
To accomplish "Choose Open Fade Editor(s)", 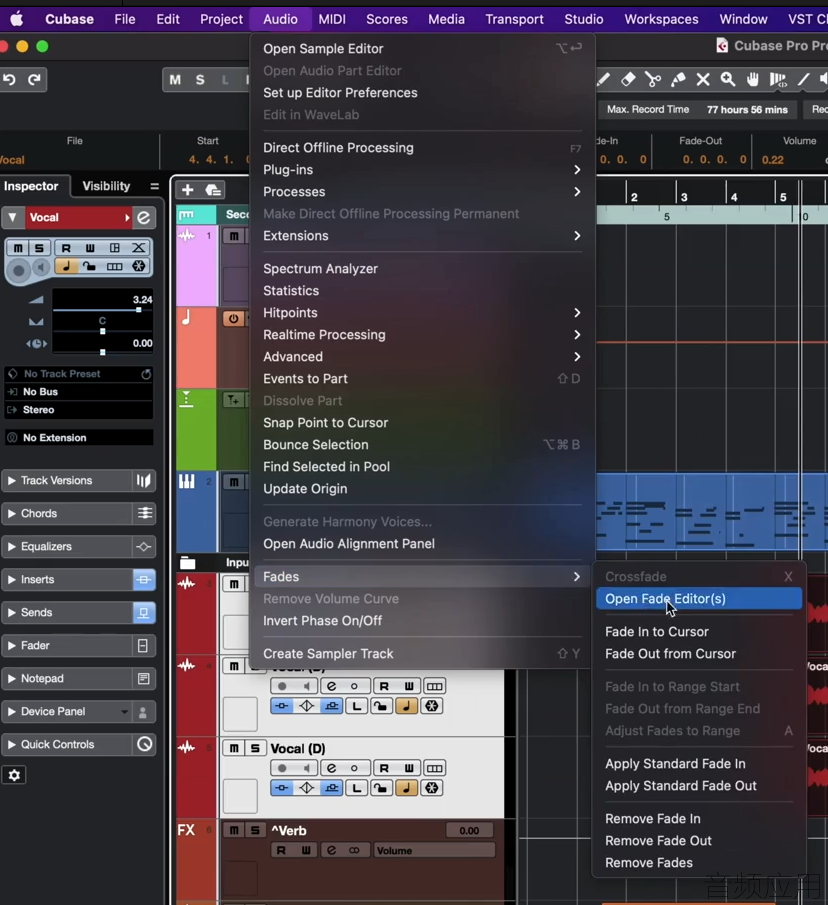I will (x=699, y=599).
